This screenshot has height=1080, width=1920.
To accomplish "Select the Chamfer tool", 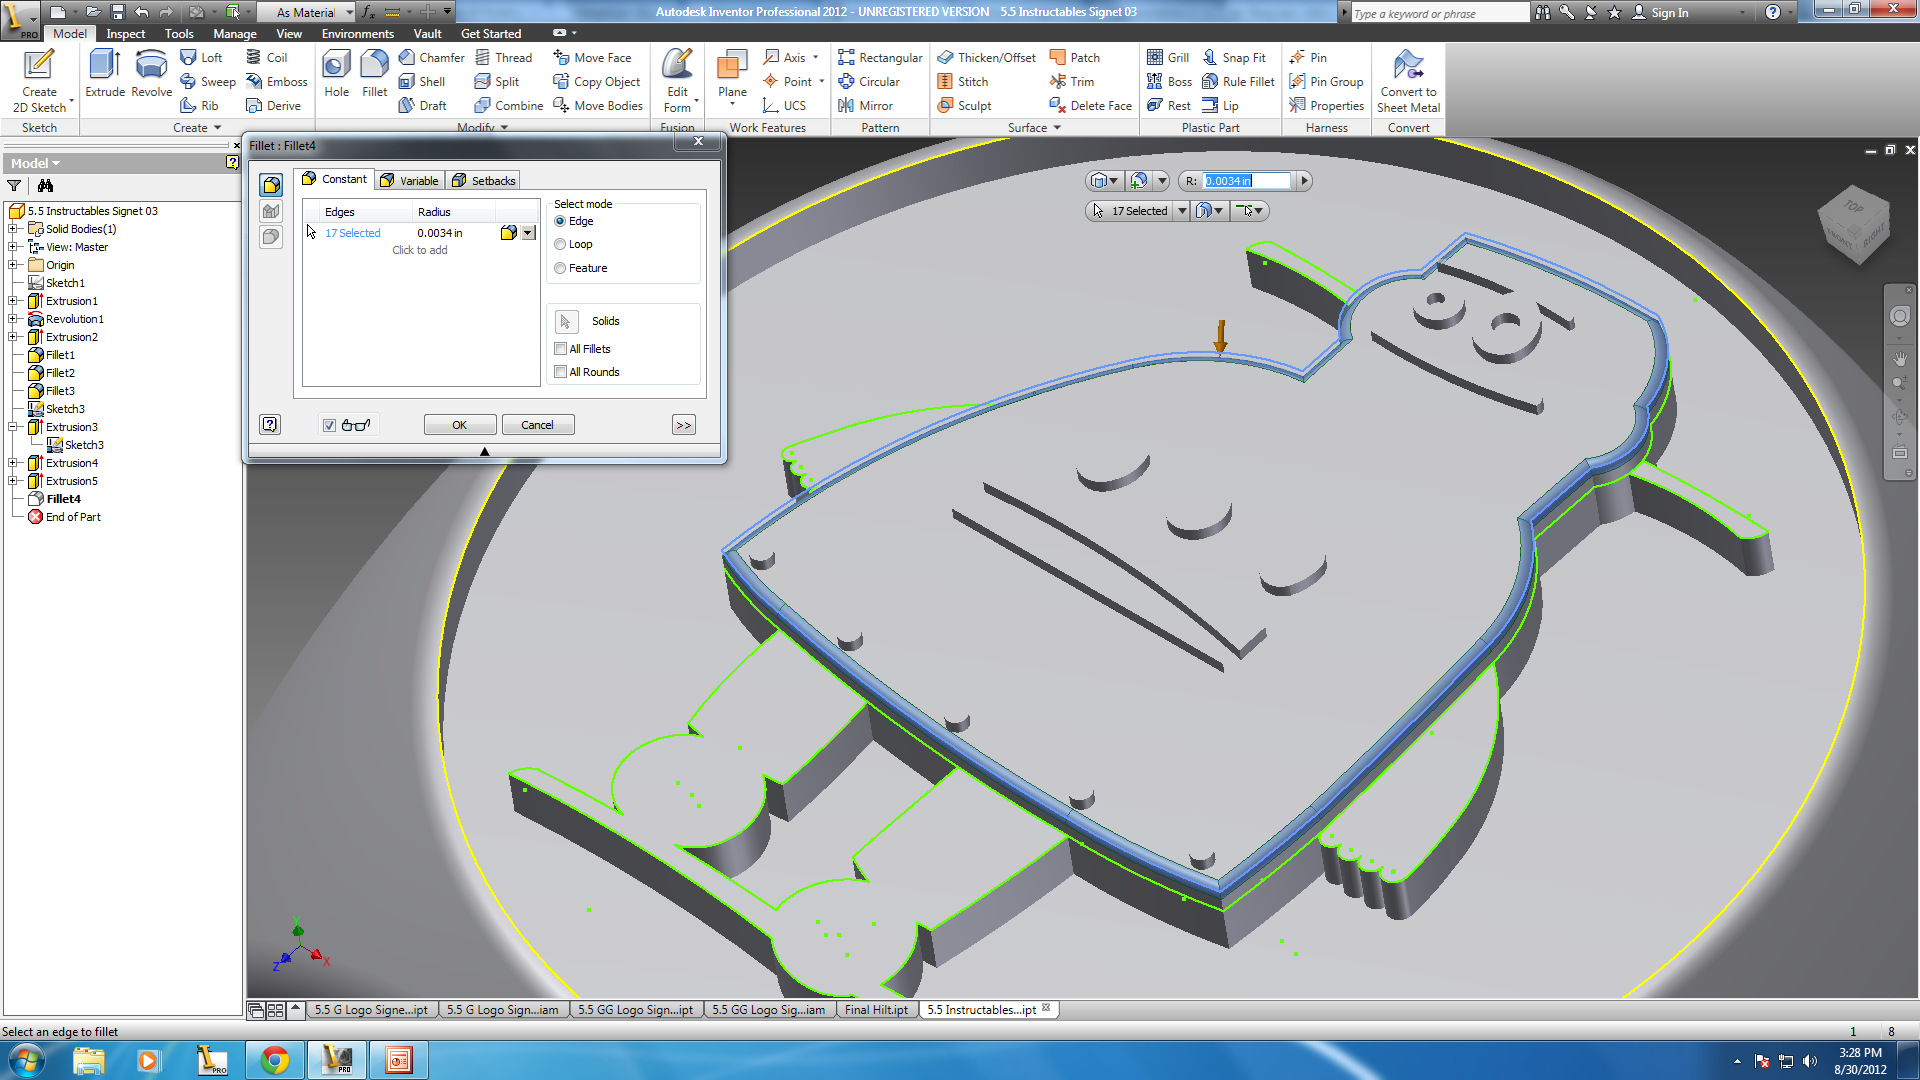I will point(431,58).
